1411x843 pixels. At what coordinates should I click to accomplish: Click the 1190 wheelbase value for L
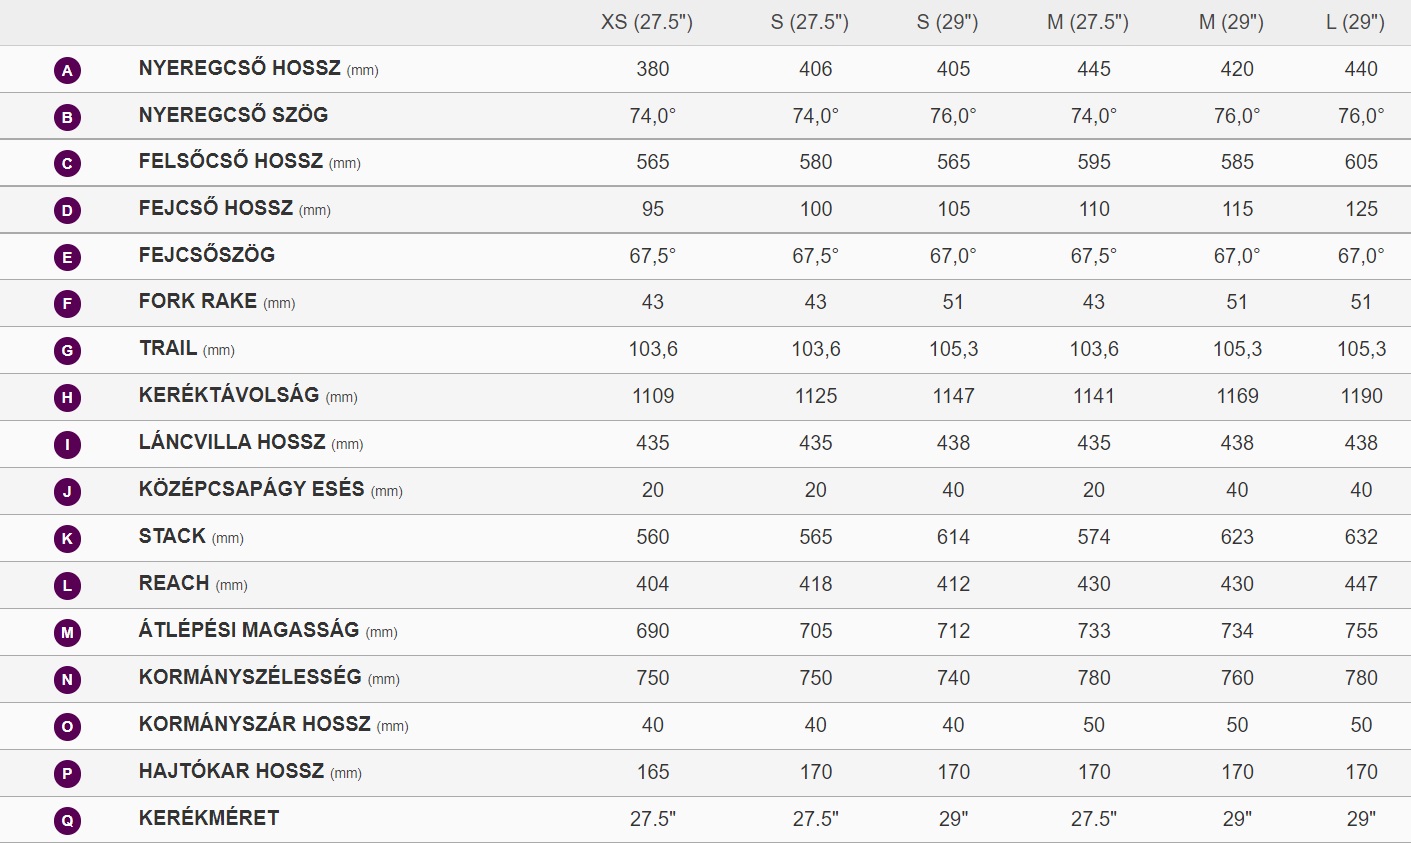pyautogui.click(x=1361, y=396)
